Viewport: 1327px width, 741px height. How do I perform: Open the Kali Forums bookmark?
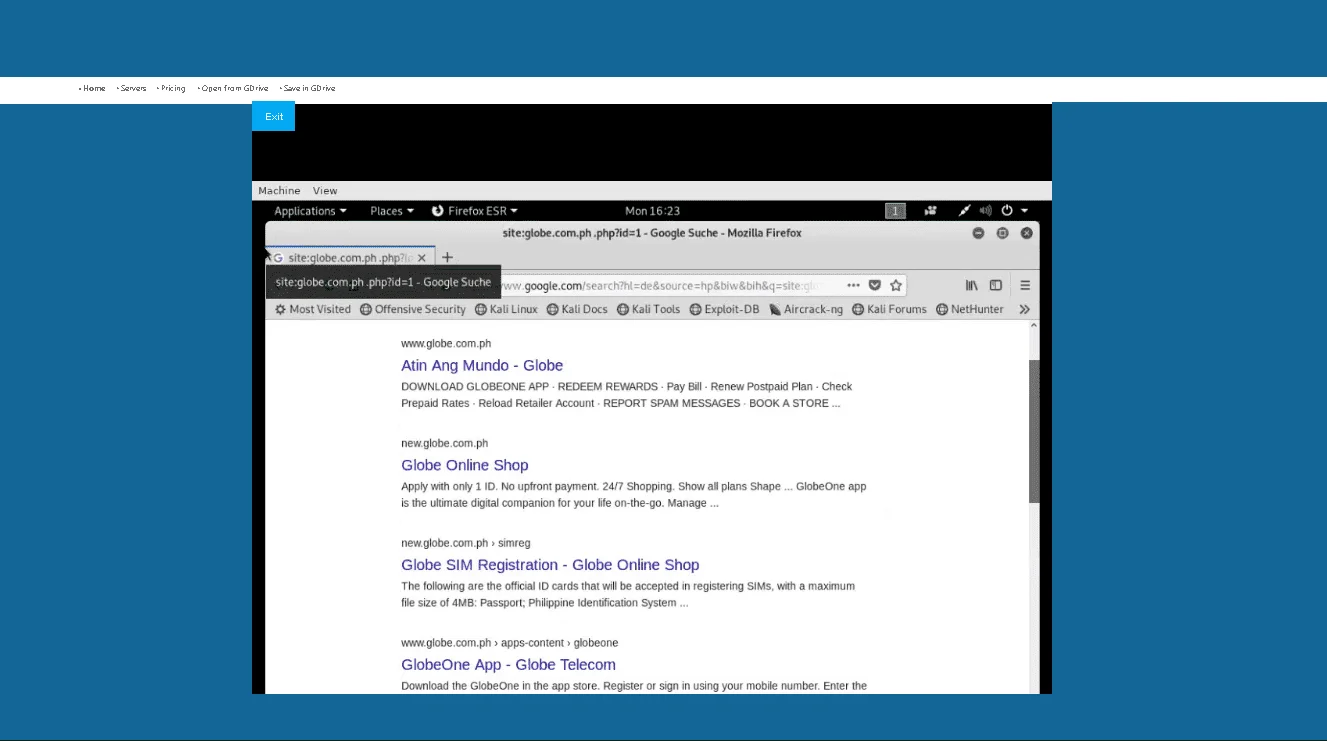tap(890, 310)
